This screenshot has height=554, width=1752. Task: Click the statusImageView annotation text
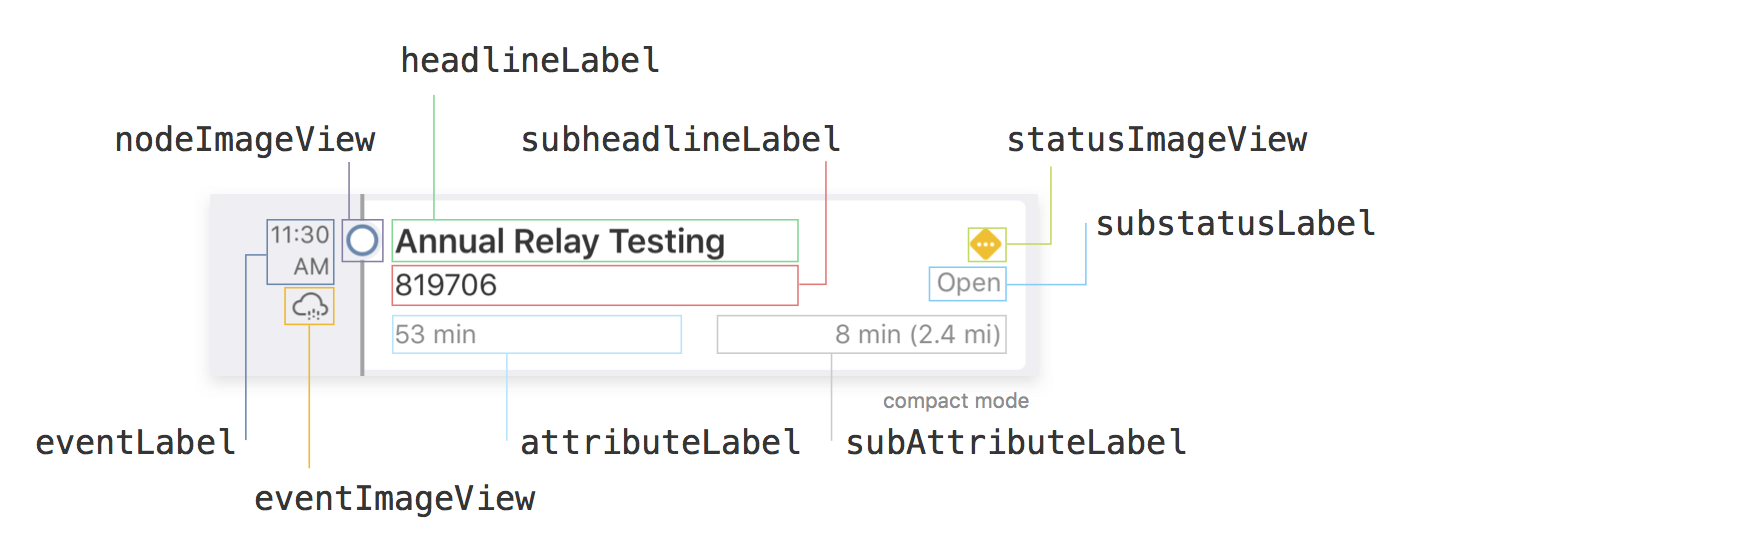[1157, 140]
